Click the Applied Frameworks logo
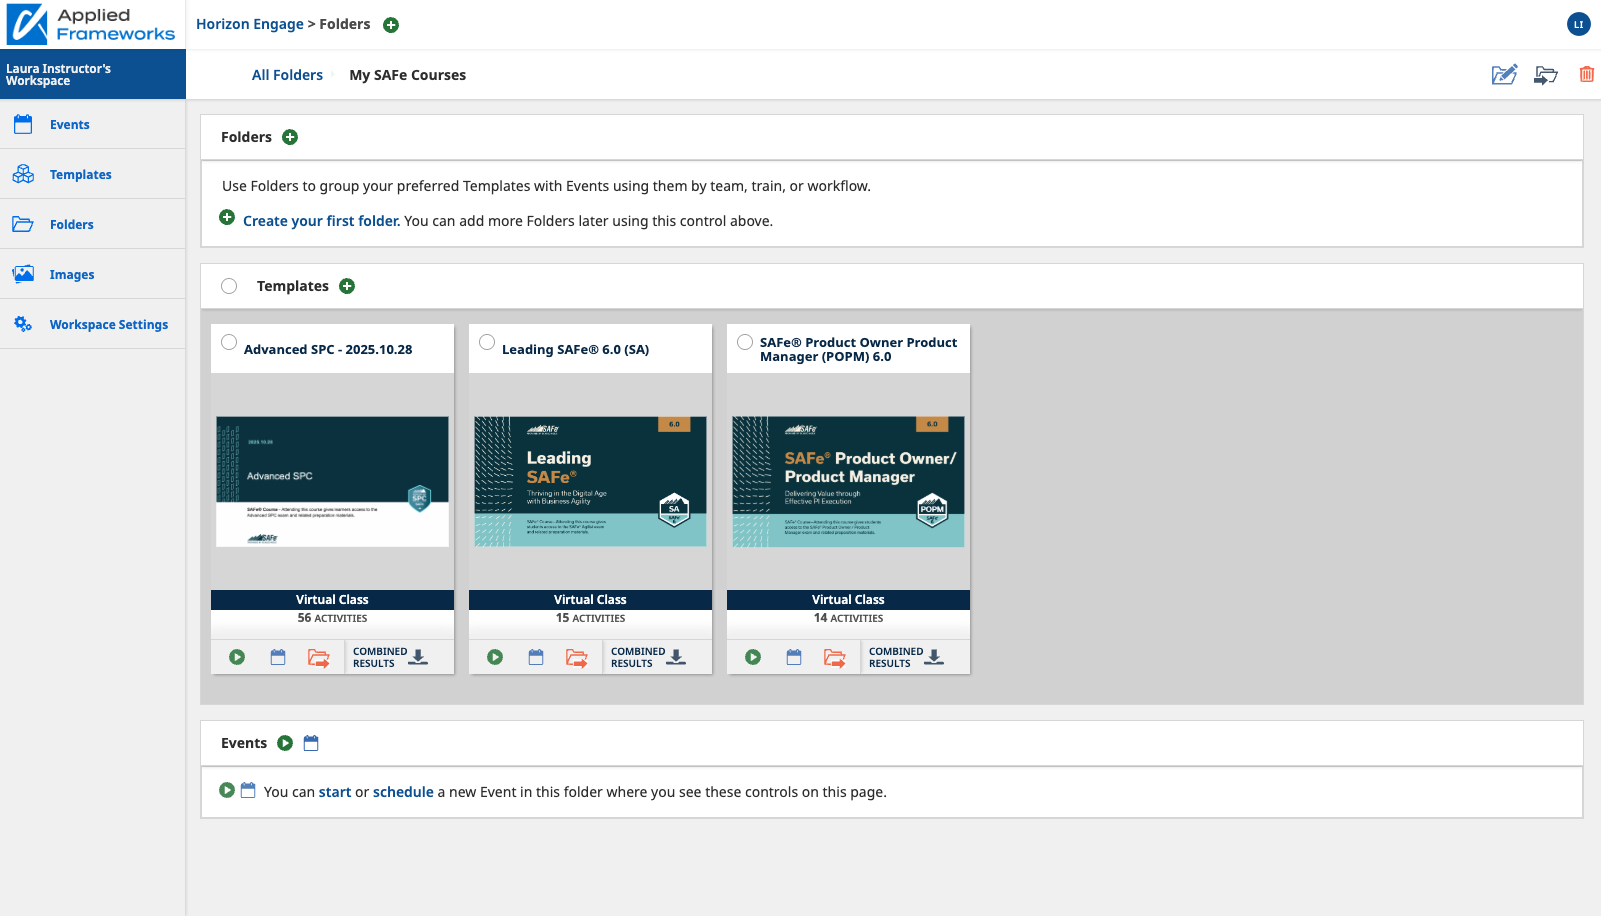This screenshot has height=916, width=1601. click(x=92, y=24)
